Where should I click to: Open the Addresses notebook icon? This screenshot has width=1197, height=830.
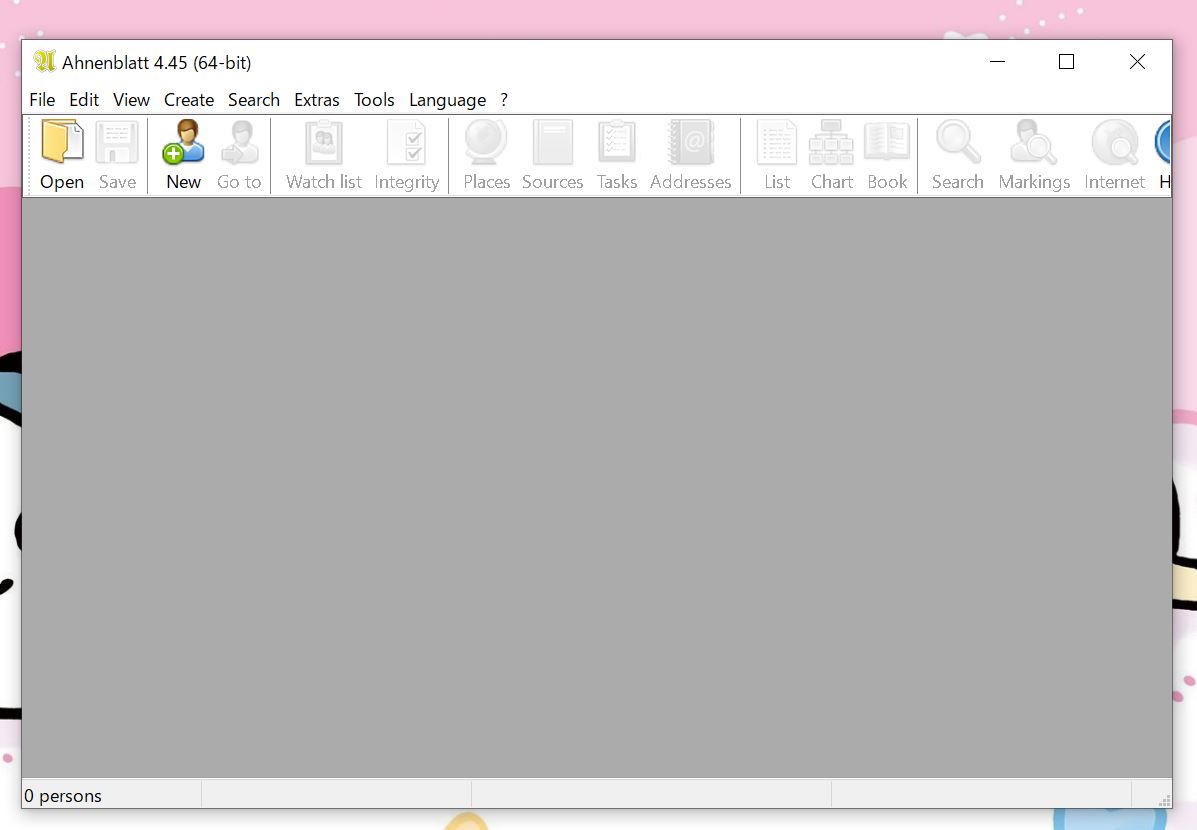[x=691, y=142]
